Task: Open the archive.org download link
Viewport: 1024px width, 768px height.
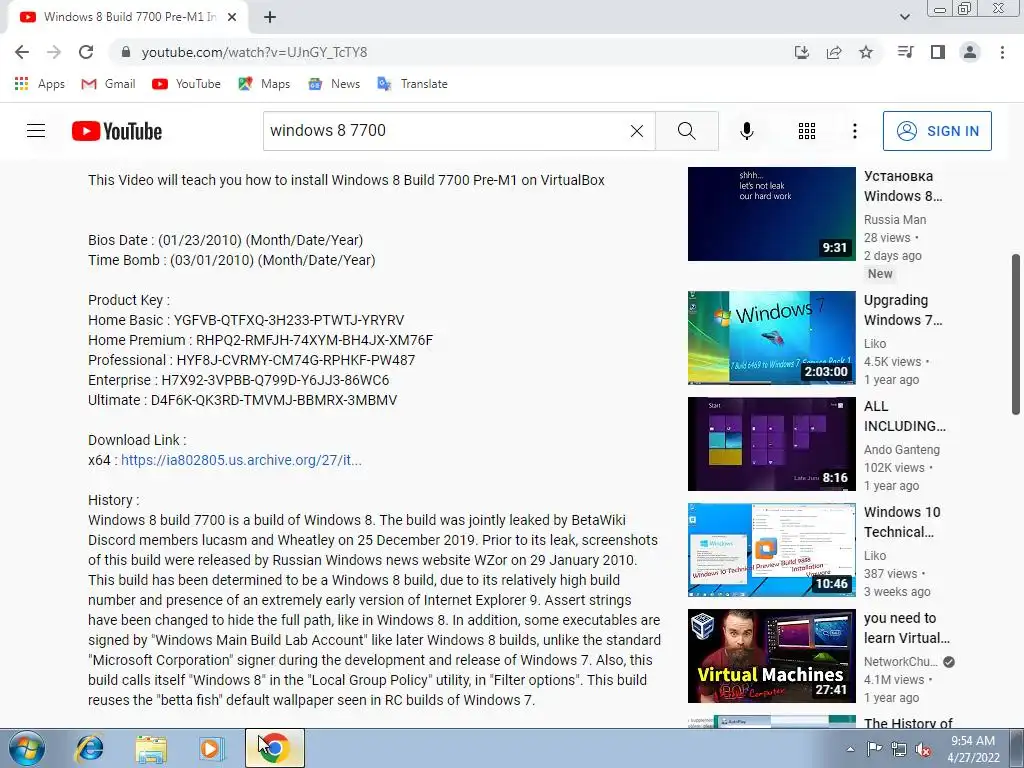Action: (241, 460)
